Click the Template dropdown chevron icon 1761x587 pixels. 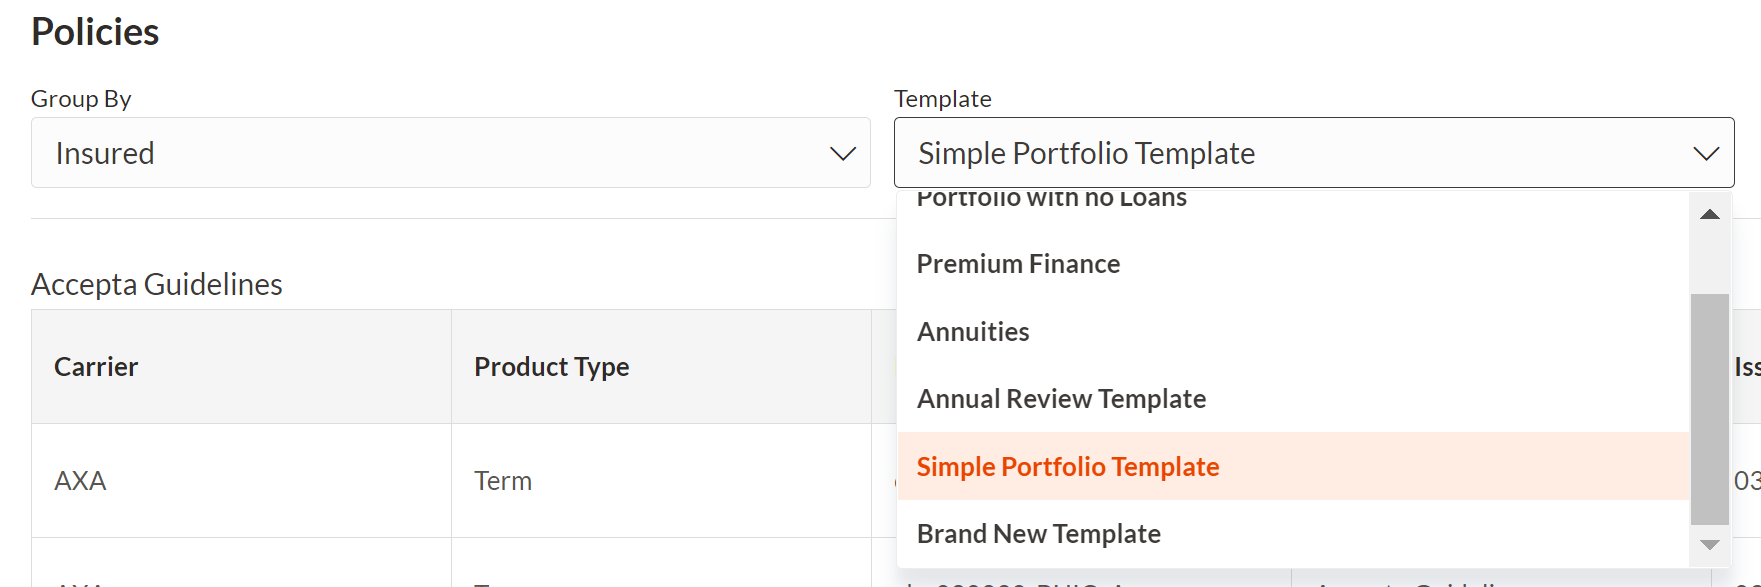[x=1706, y=153]
